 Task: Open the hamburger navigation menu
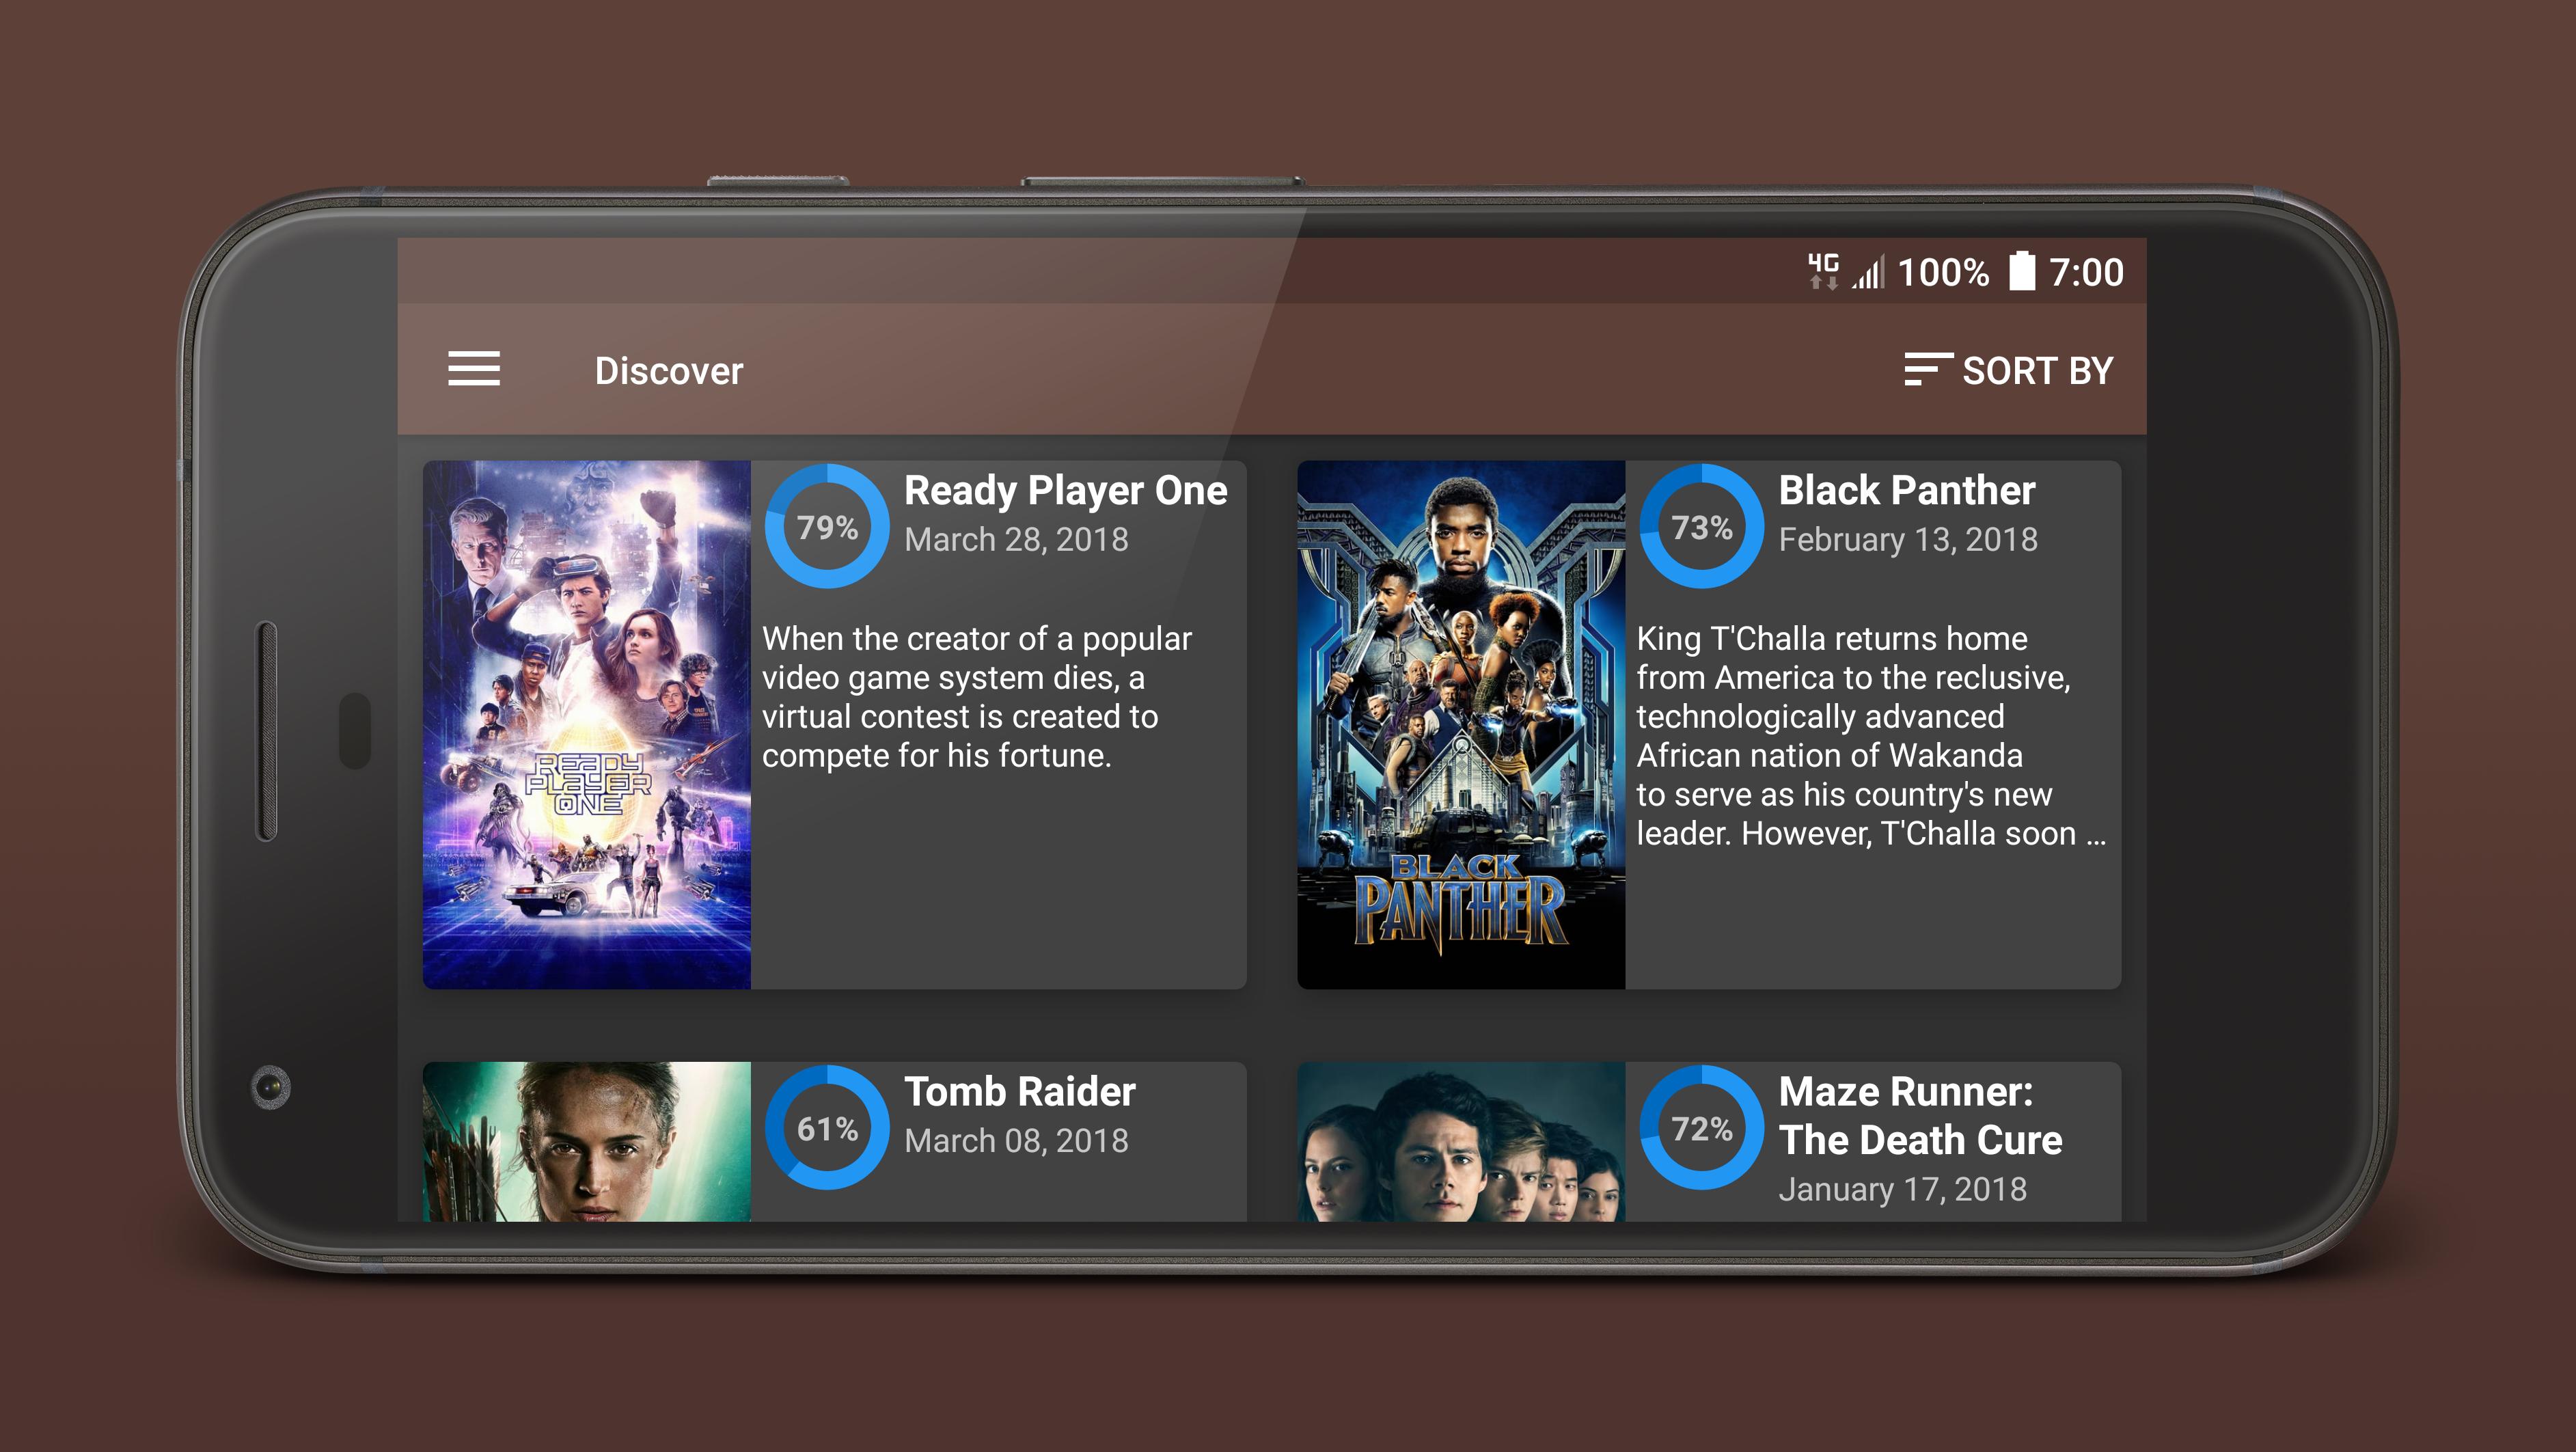click(x=473, y=369)
